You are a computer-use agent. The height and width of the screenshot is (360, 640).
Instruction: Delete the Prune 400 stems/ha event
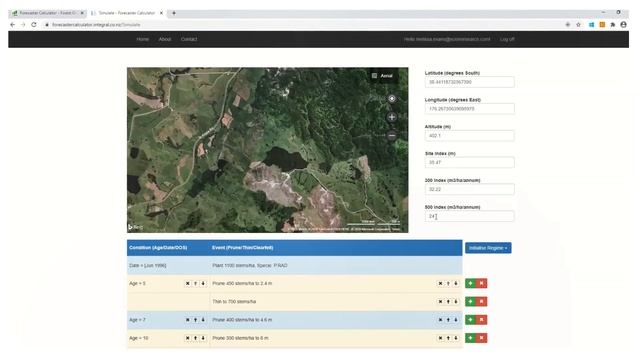tap(440, 320)
